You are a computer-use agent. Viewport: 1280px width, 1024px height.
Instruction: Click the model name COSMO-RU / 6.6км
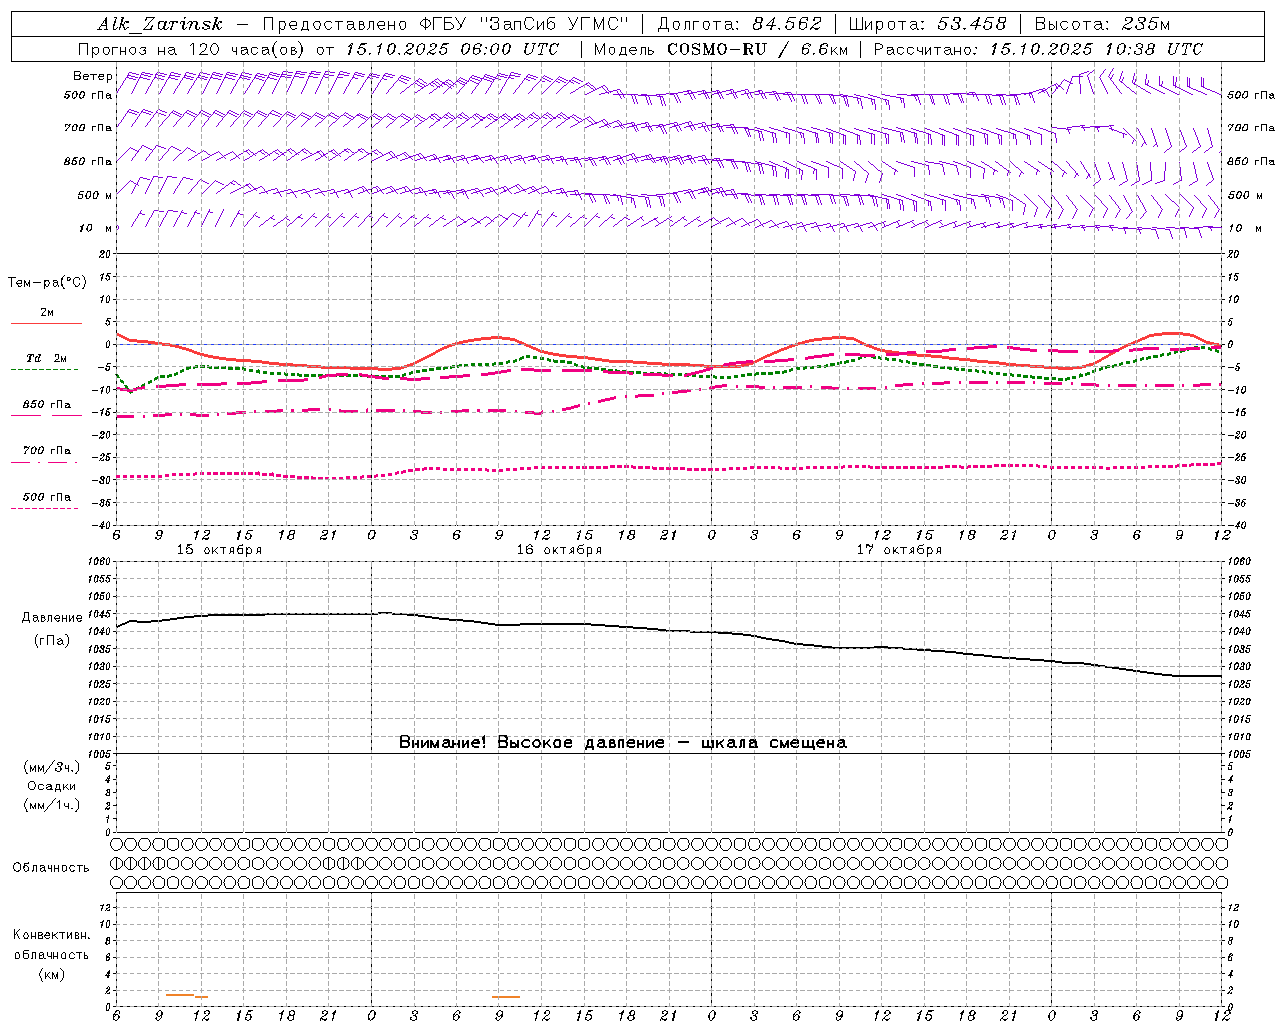(x=757, y=49)
